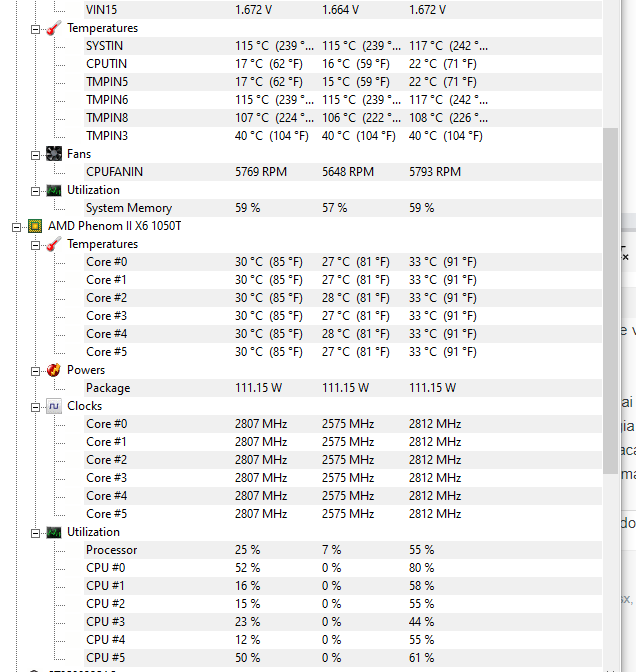Image resolution: width=636 pixels, height=672 pixels.
Task: Click the Utilization icon above System Memory
Action: 54,190
